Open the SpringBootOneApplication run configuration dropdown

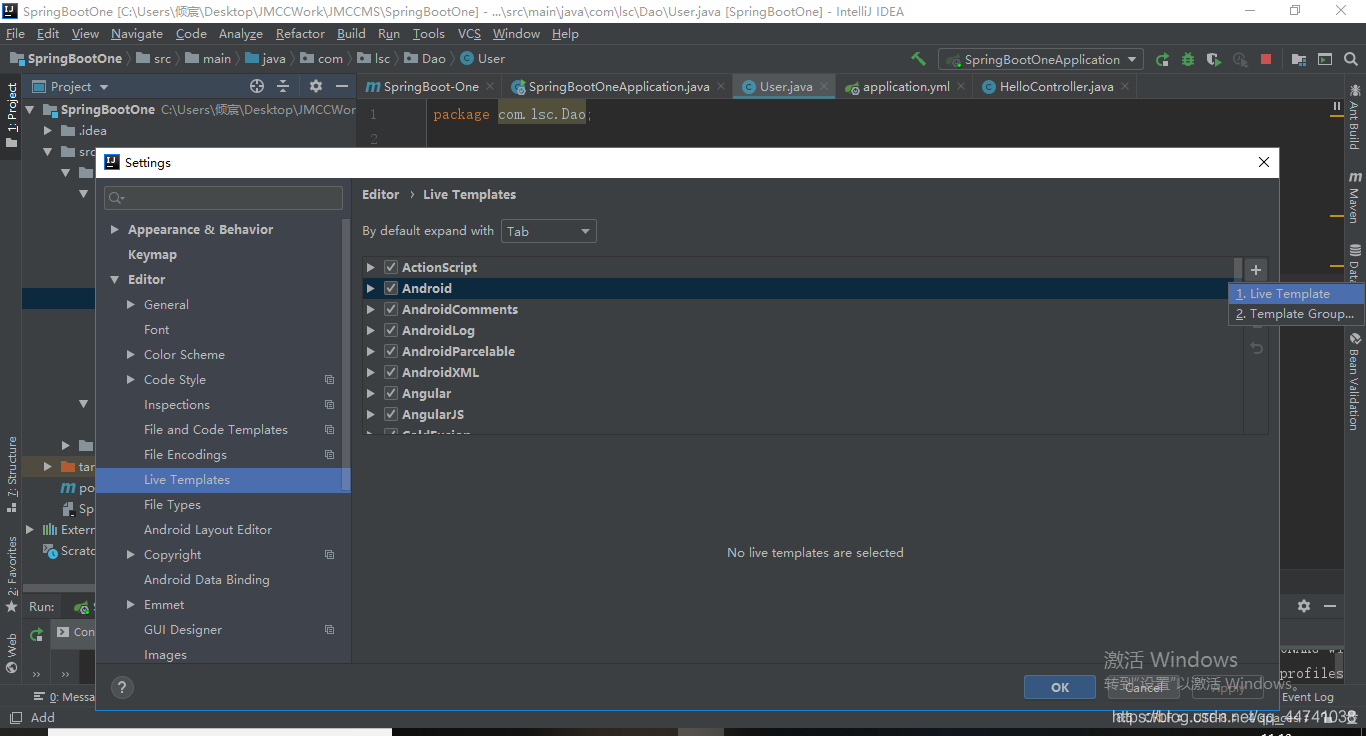1040,59
